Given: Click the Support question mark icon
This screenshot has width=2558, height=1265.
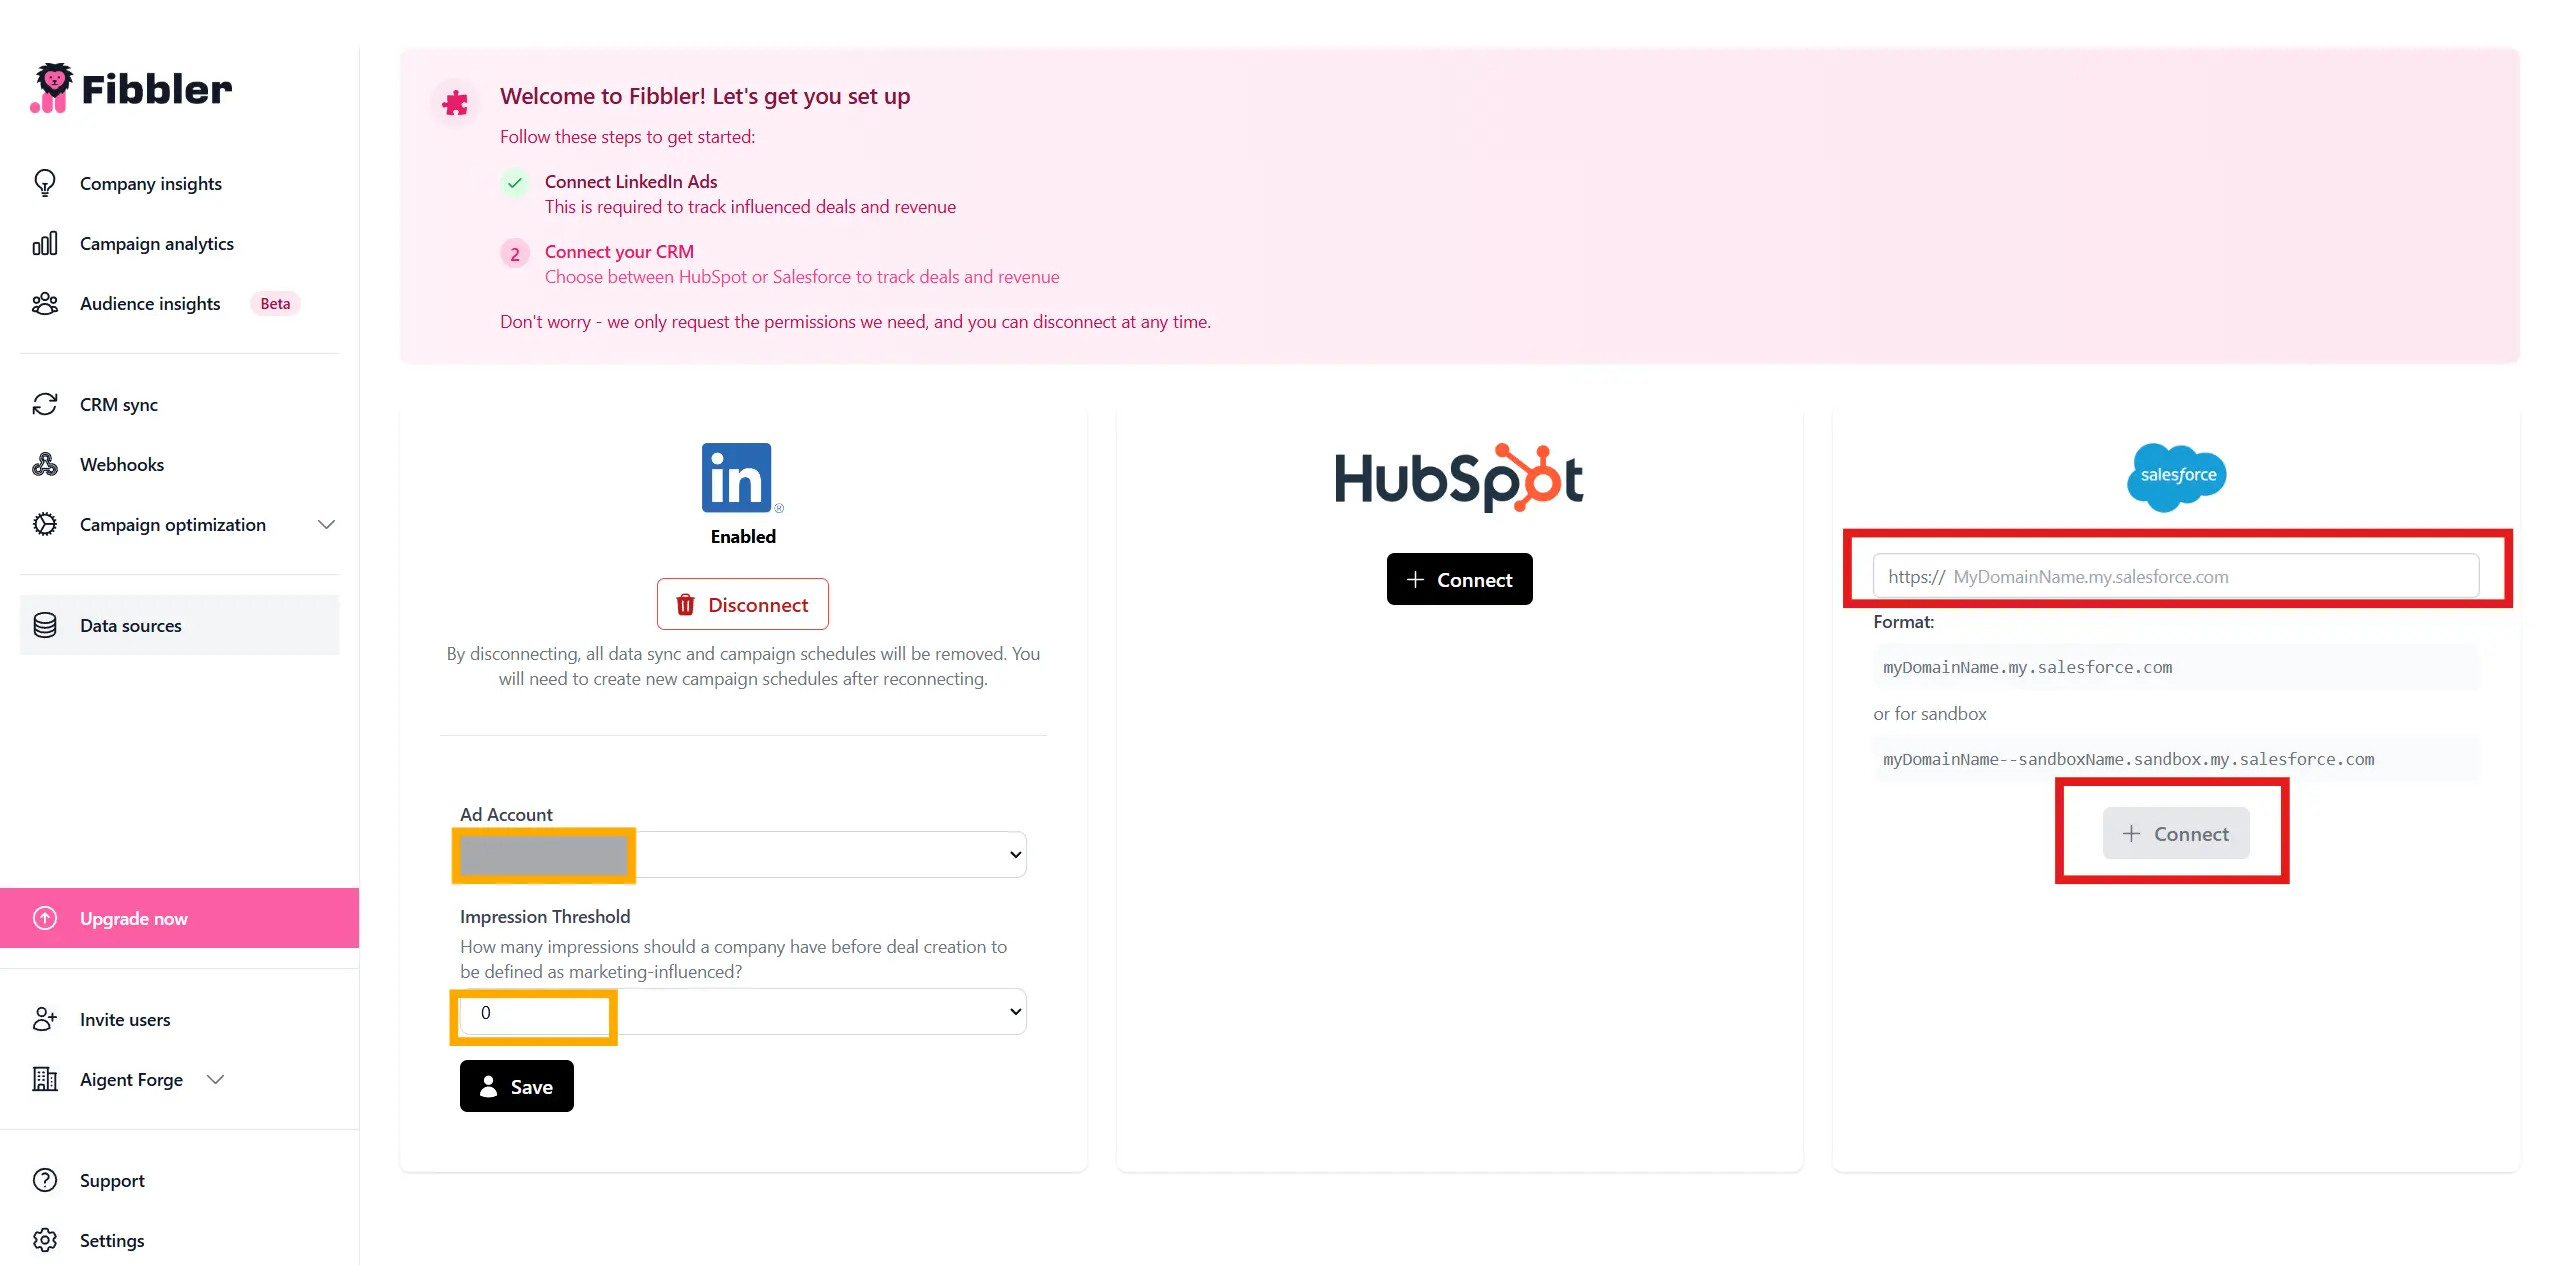Looking at the screenshot, I should tap(45, 1180).
